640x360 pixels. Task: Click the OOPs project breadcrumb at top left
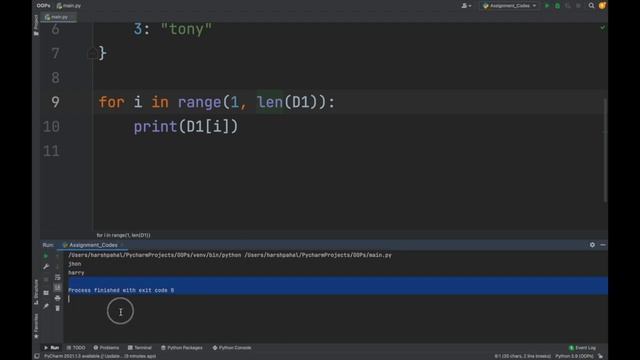tap(43, 6)
